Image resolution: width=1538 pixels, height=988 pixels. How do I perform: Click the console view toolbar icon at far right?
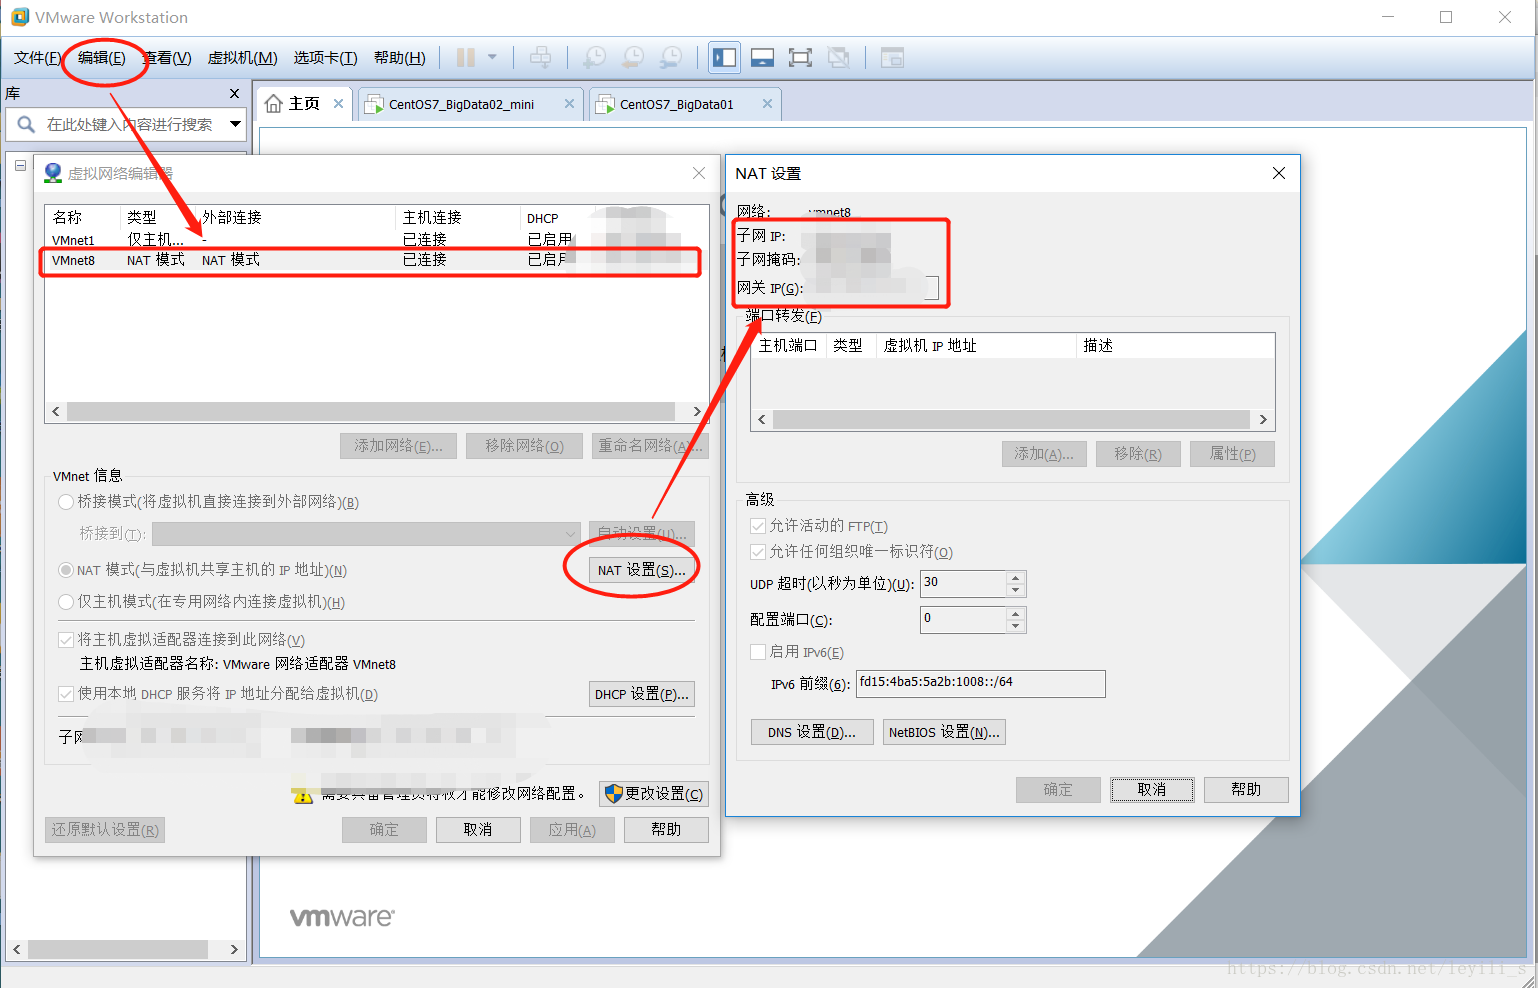(x=892, y=58)
